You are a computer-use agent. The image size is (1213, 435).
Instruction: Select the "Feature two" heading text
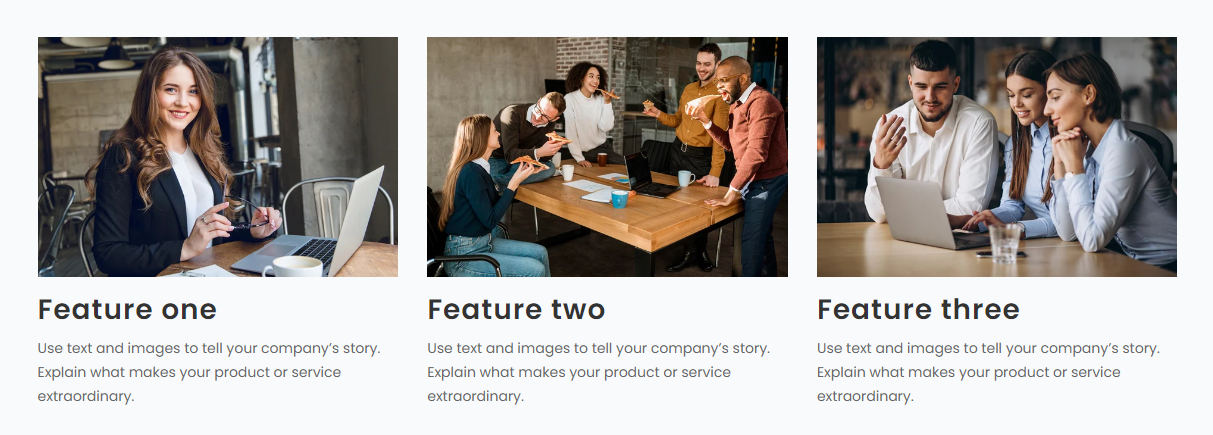pos(516,310)
